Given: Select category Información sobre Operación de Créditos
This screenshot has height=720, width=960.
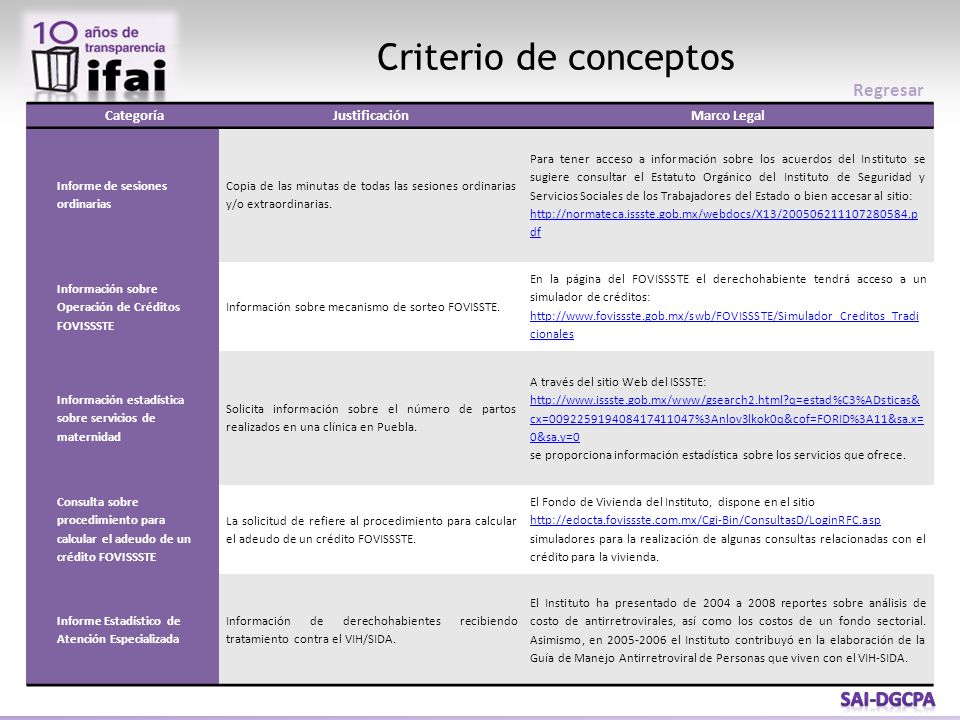Looking at the screenshot, I should tap(118, 307).
